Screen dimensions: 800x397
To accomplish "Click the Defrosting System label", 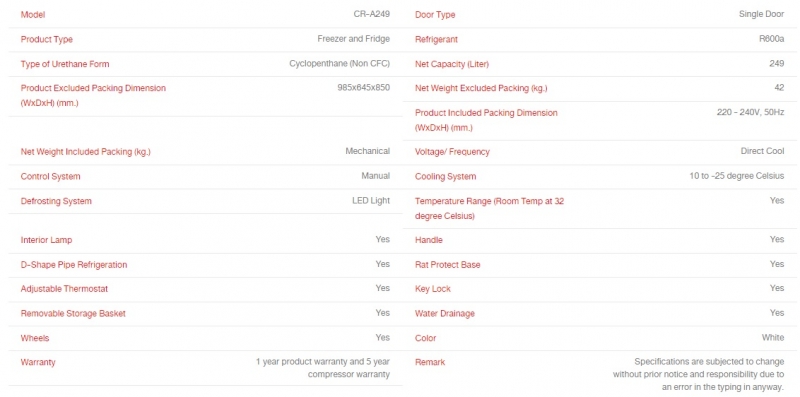I will click(56, 201).
